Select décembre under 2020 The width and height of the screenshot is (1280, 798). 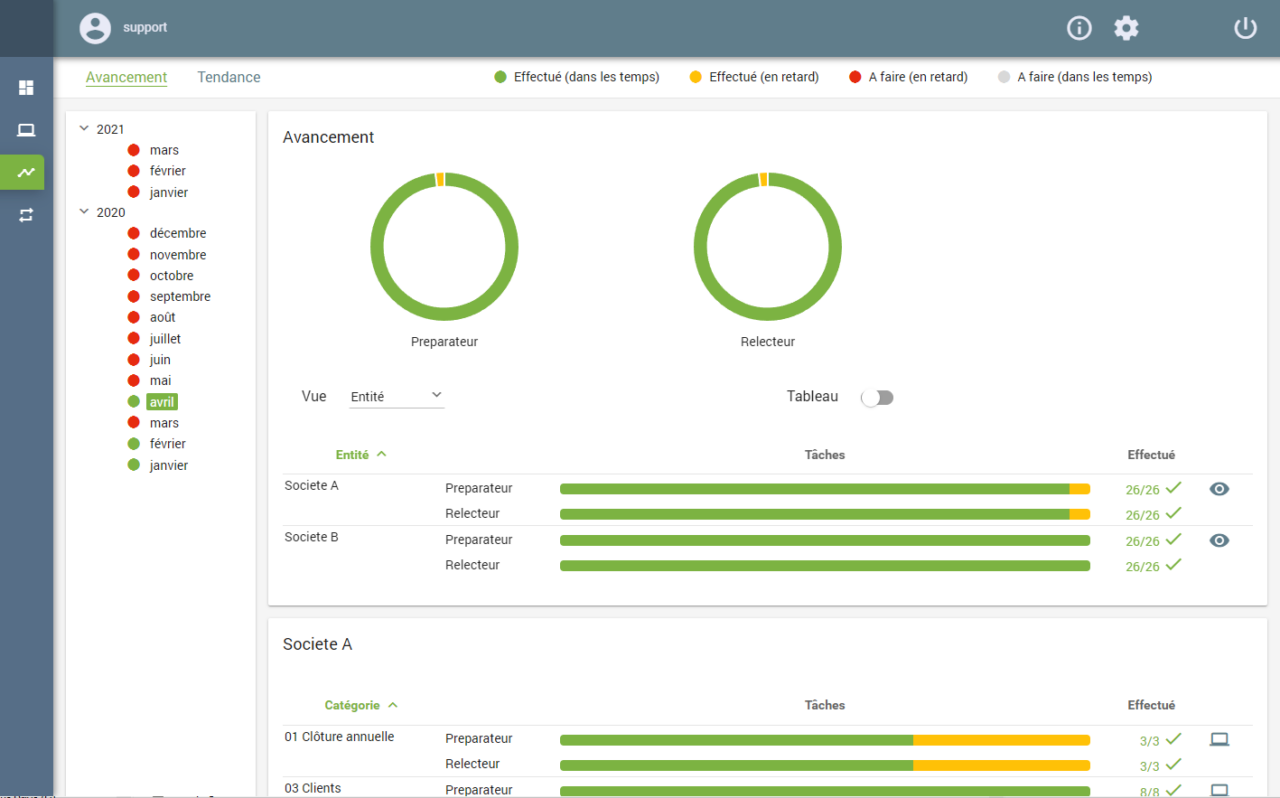coord(178,233)
